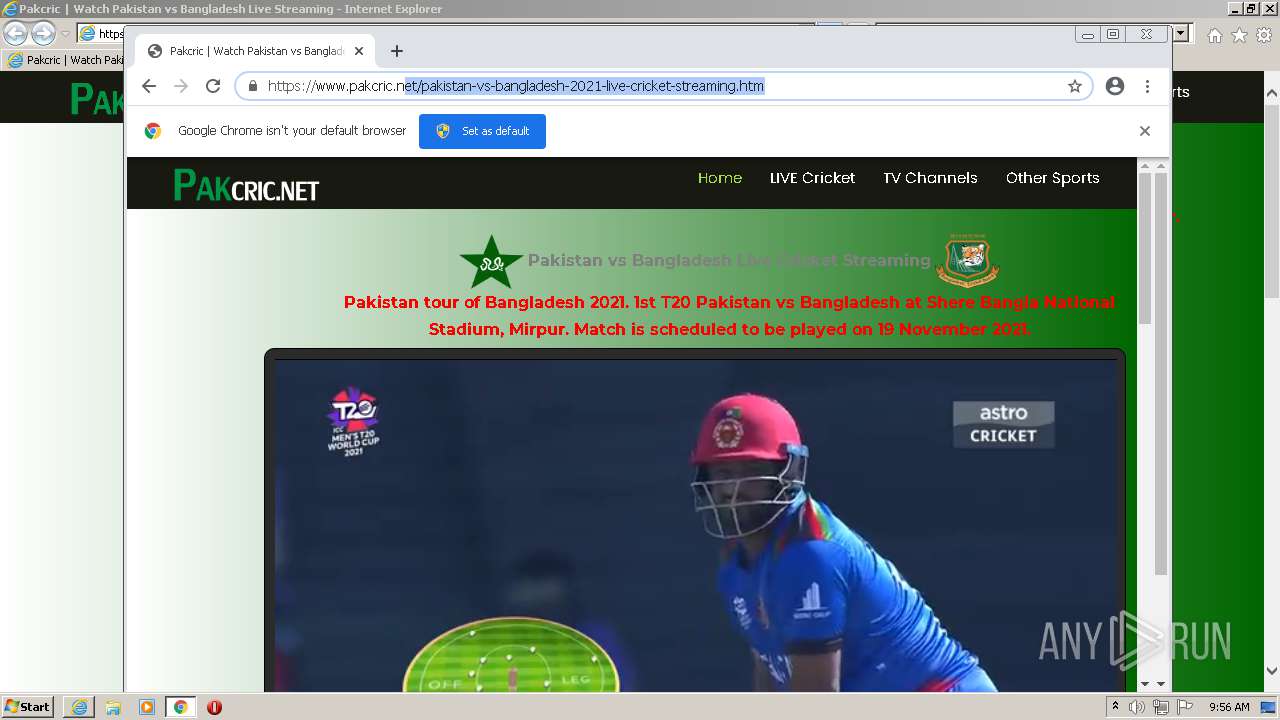Click Internet Explorer's back button
This screenshot has height=720, width=1280.
[15, 33]
